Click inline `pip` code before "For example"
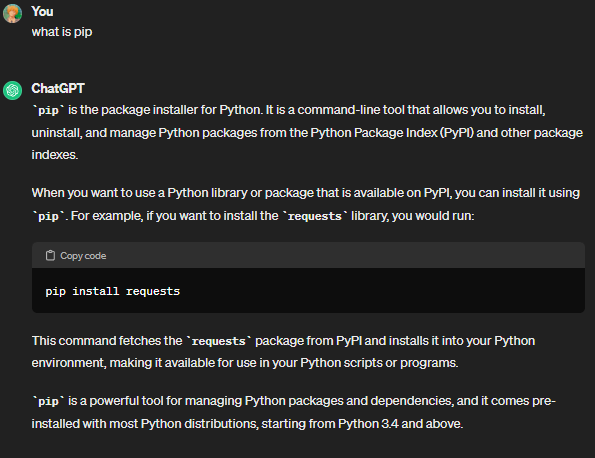The height and width of the screenshot is (458, 595). pos(48,216)
